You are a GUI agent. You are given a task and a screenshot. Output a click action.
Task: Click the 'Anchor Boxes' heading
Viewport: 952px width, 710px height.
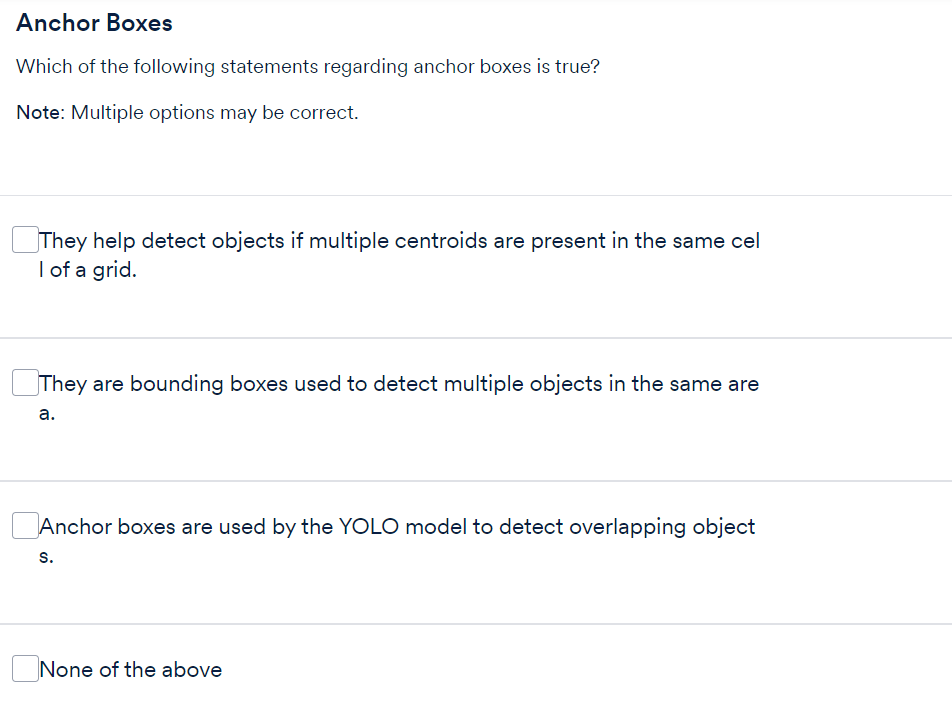[93, 22]
